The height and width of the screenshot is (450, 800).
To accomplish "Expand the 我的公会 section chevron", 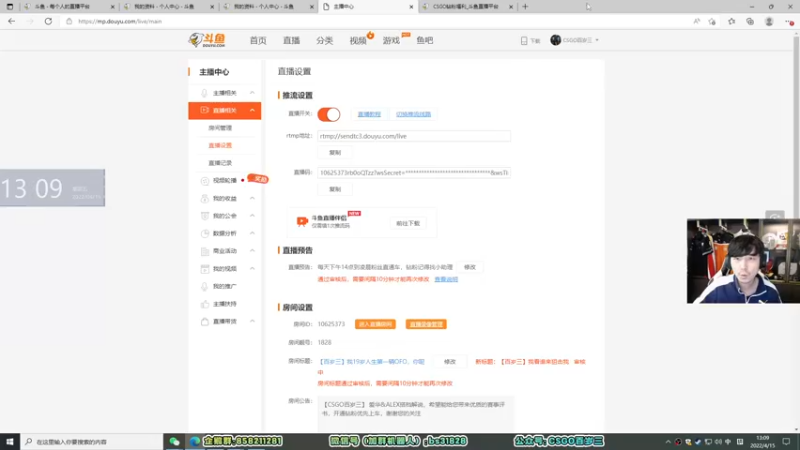I will [x=252, y=216].
